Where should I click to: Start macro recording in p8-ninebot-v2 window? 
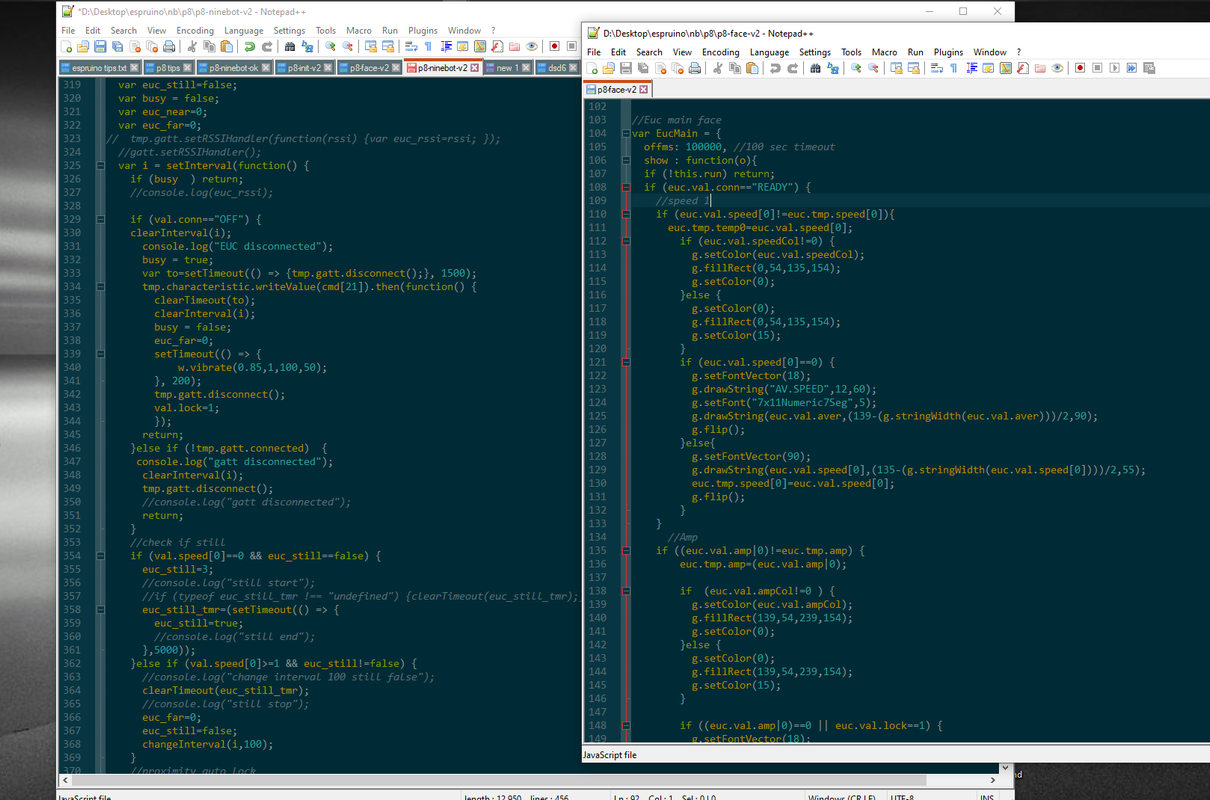pyautogui.click(x=554, y=46)
